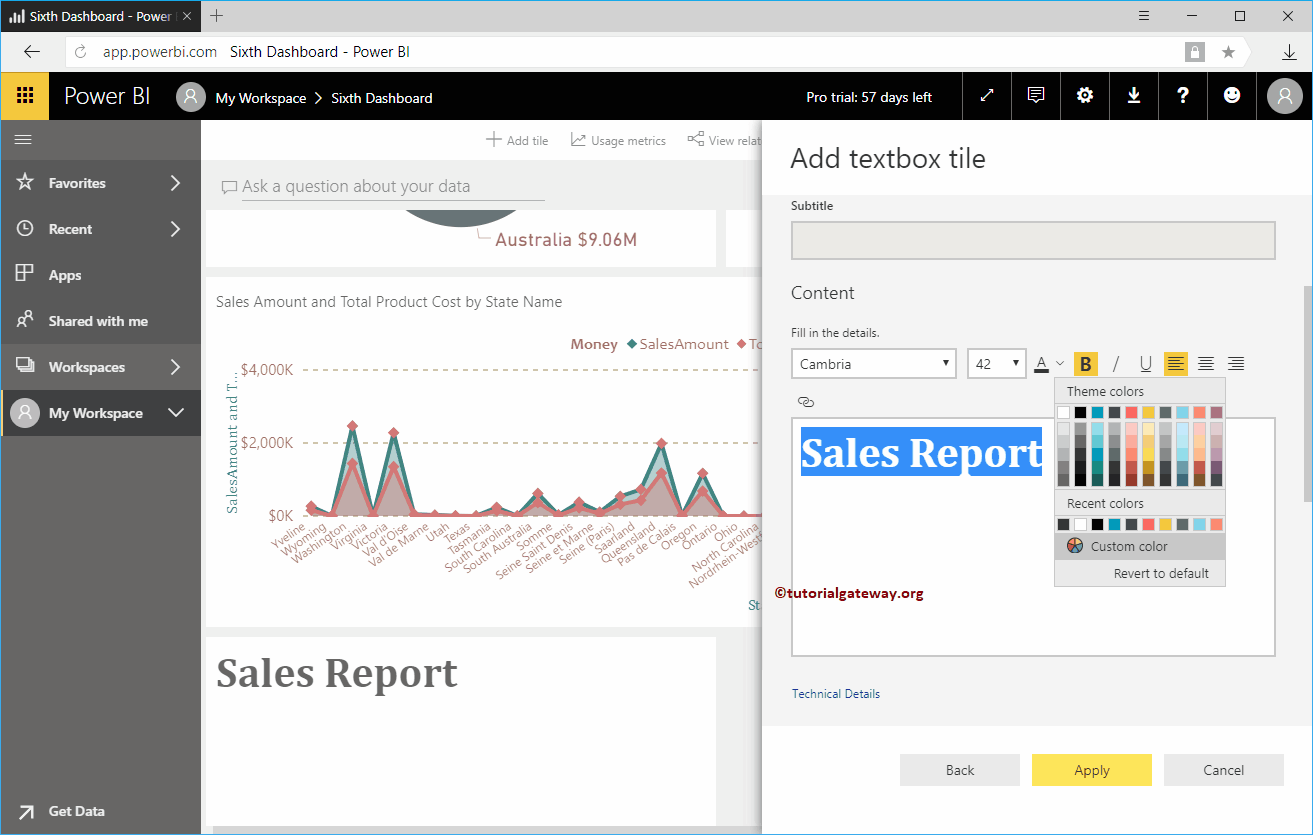This screenshot has width=1313, height=835.
Task: Apply italic formatting to the text
Action: point(1115,363)
